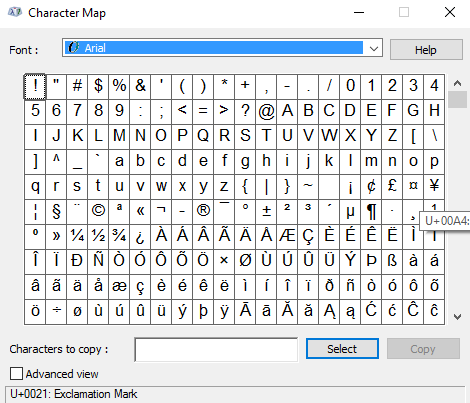The width and height of the screenshot is (470, 403).
Task: Select the capital Ĉ with circumflex
Action: click(413, 312)
